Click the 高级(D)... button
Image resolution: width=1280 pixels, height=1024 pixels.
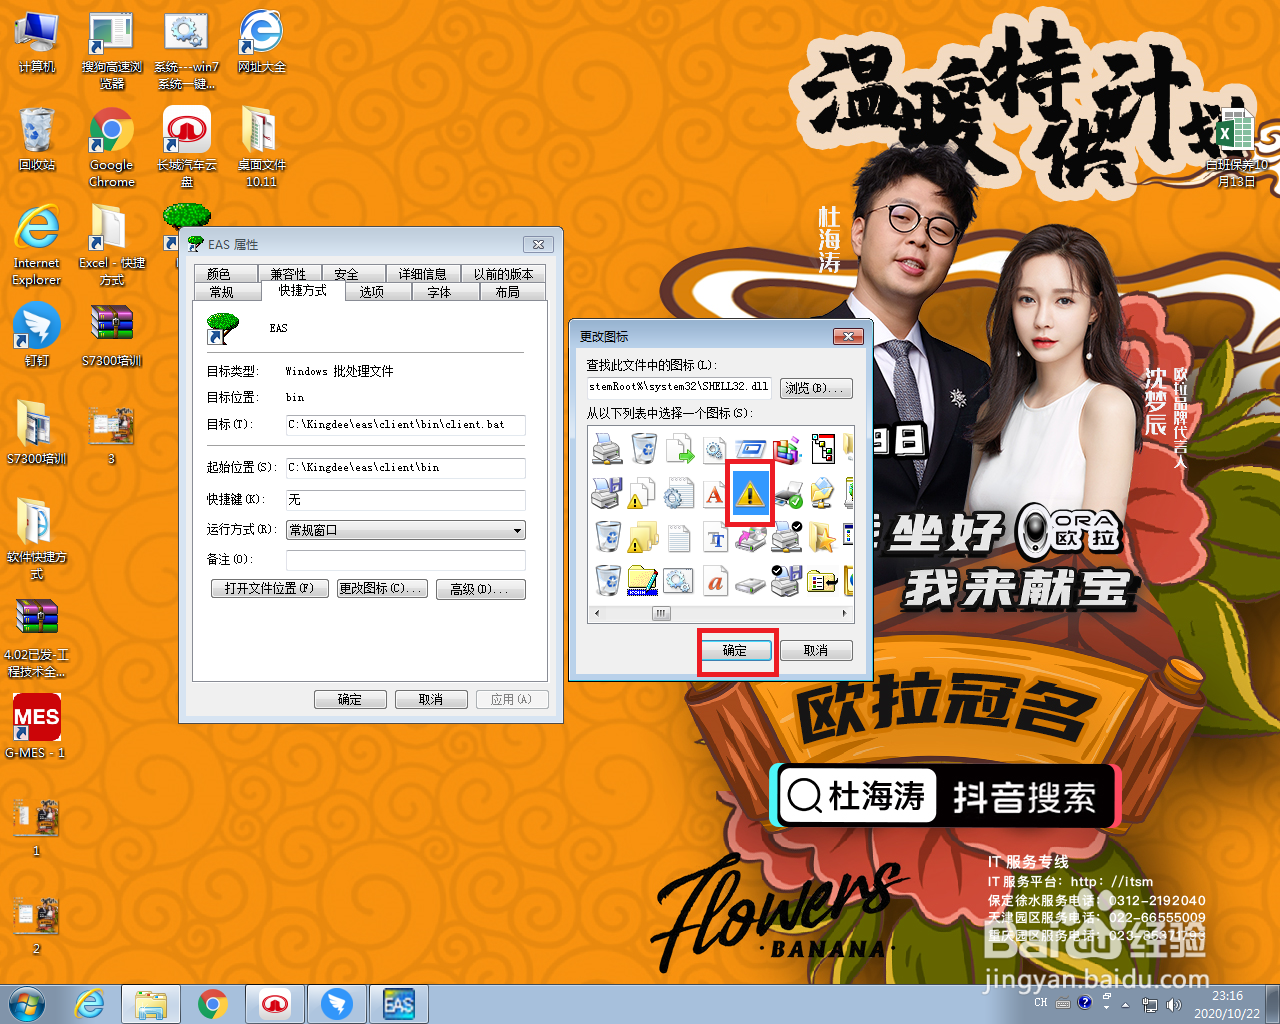click(480, 589)
